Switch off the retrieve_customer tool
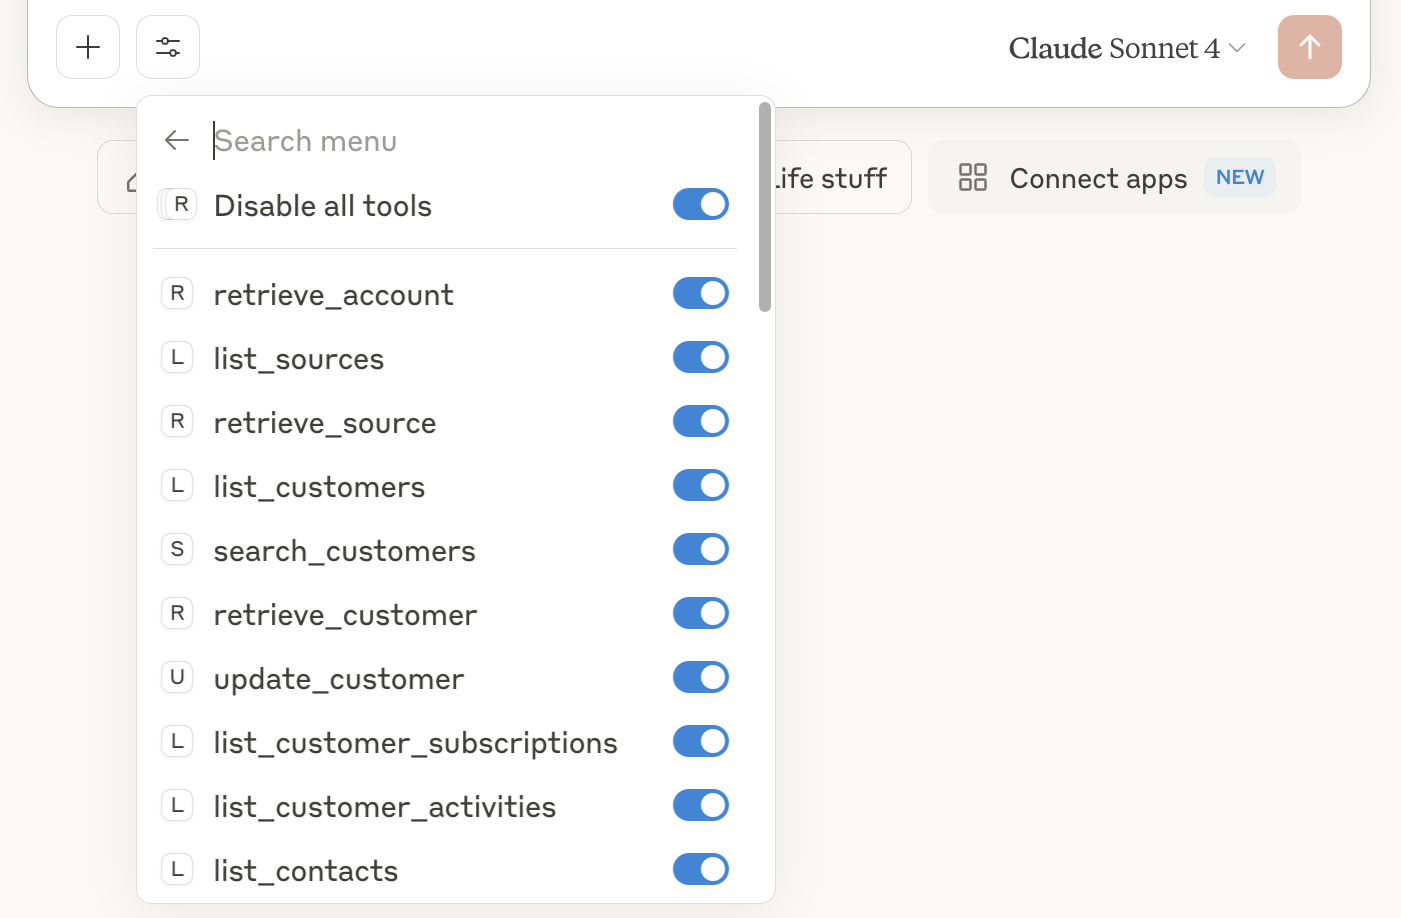 pyautogui.click(x=701, y=613)
